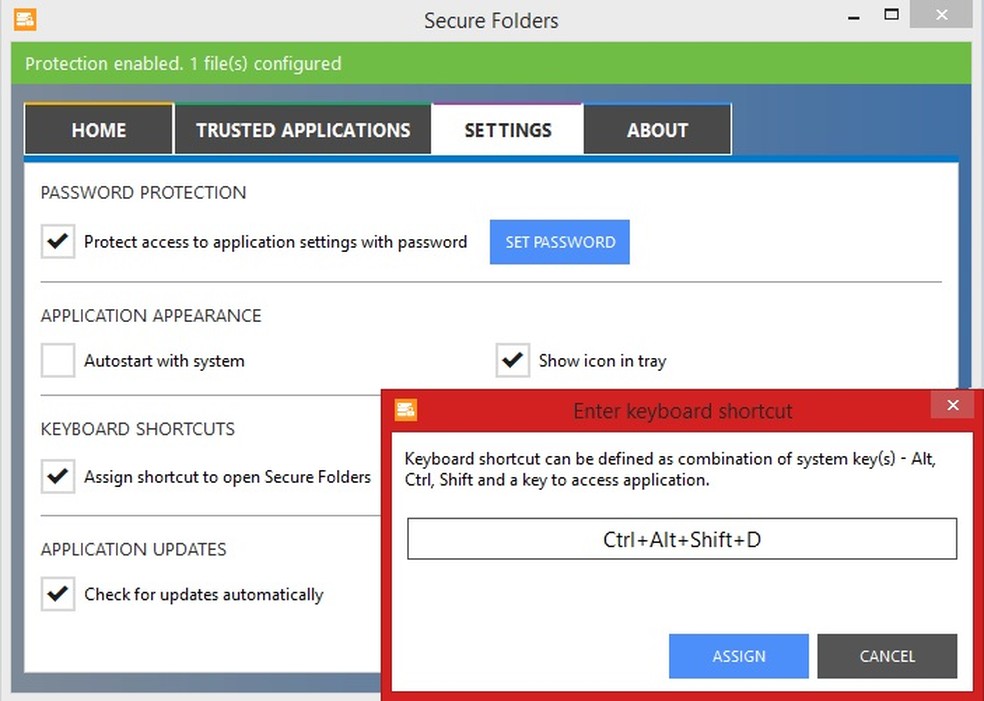
Task: Switch to the Home tab
Action: pyautogui.click(x=99, y=130)
